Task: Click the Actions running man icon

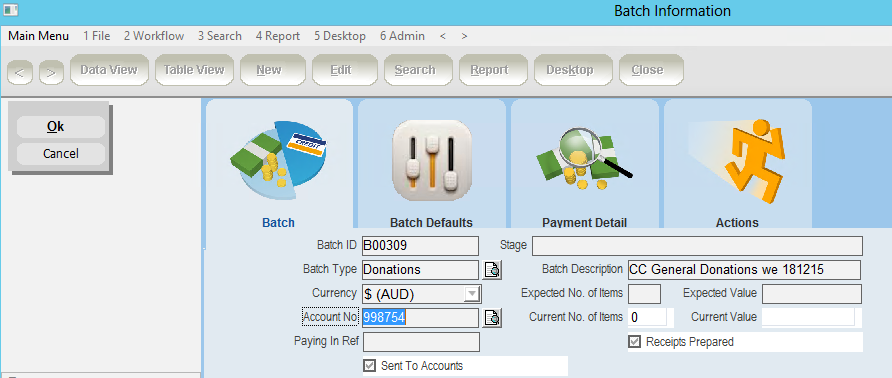Action: pyautogui.click(x=738, y=158)
